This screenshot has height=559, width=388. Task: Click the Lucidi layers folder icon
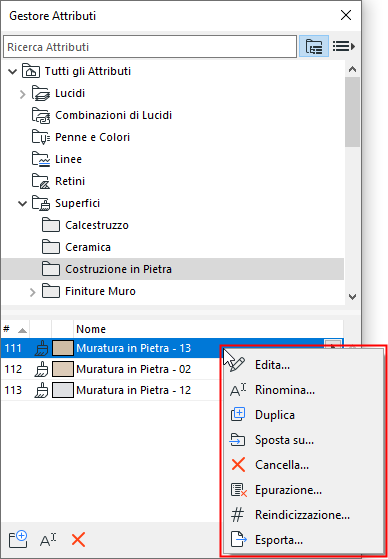click(x=41, y=93)
